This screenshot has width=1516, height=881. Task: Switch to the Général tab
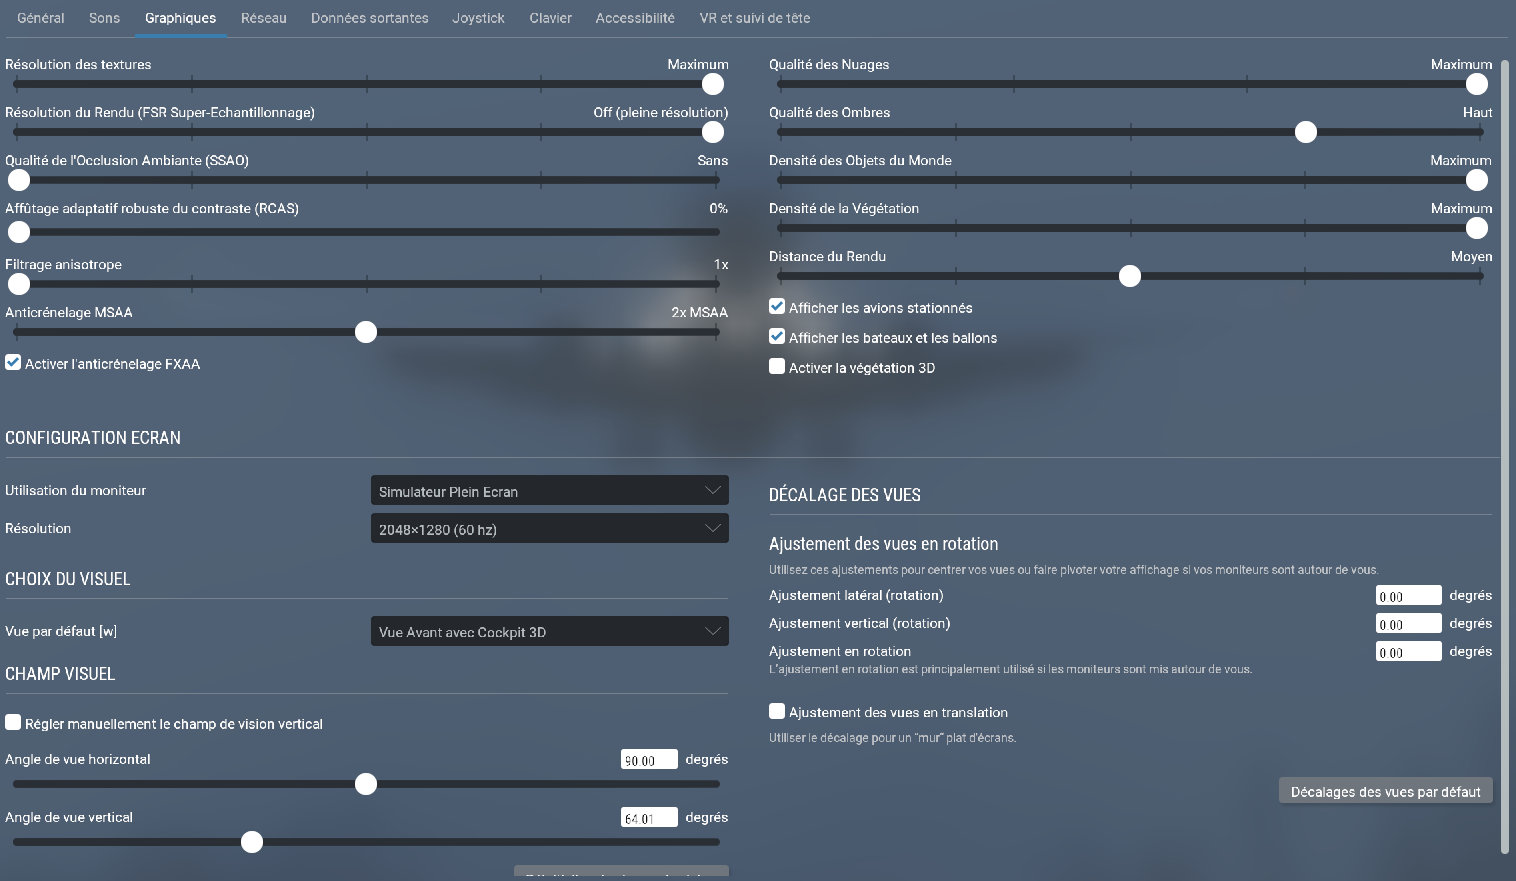tap(41, 18)
